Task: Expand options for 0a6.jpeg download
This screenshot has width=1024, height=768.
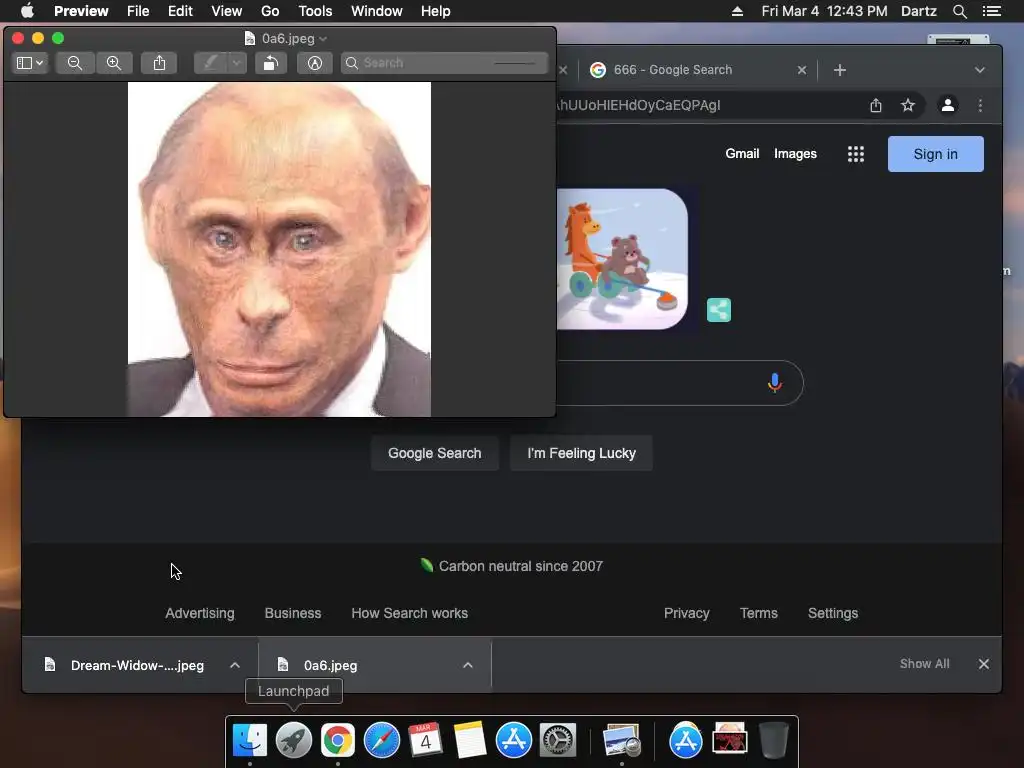Action: coord(468,665)
